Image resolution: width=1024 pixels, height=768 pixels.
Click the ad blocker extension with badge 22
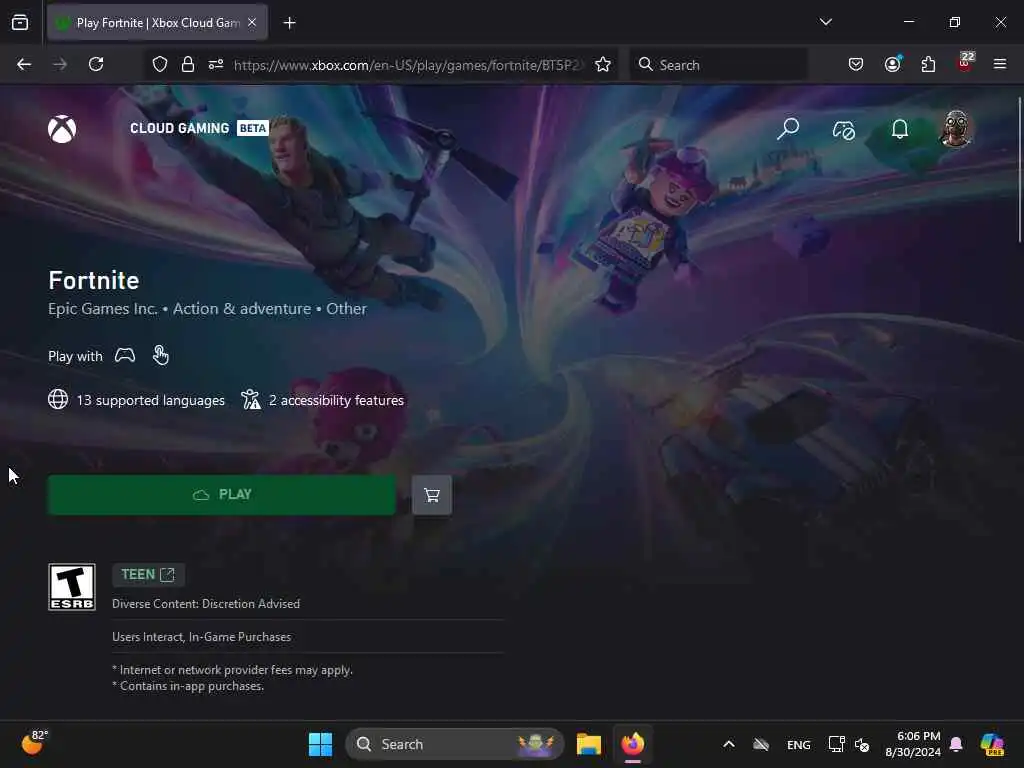coord(965,63)
